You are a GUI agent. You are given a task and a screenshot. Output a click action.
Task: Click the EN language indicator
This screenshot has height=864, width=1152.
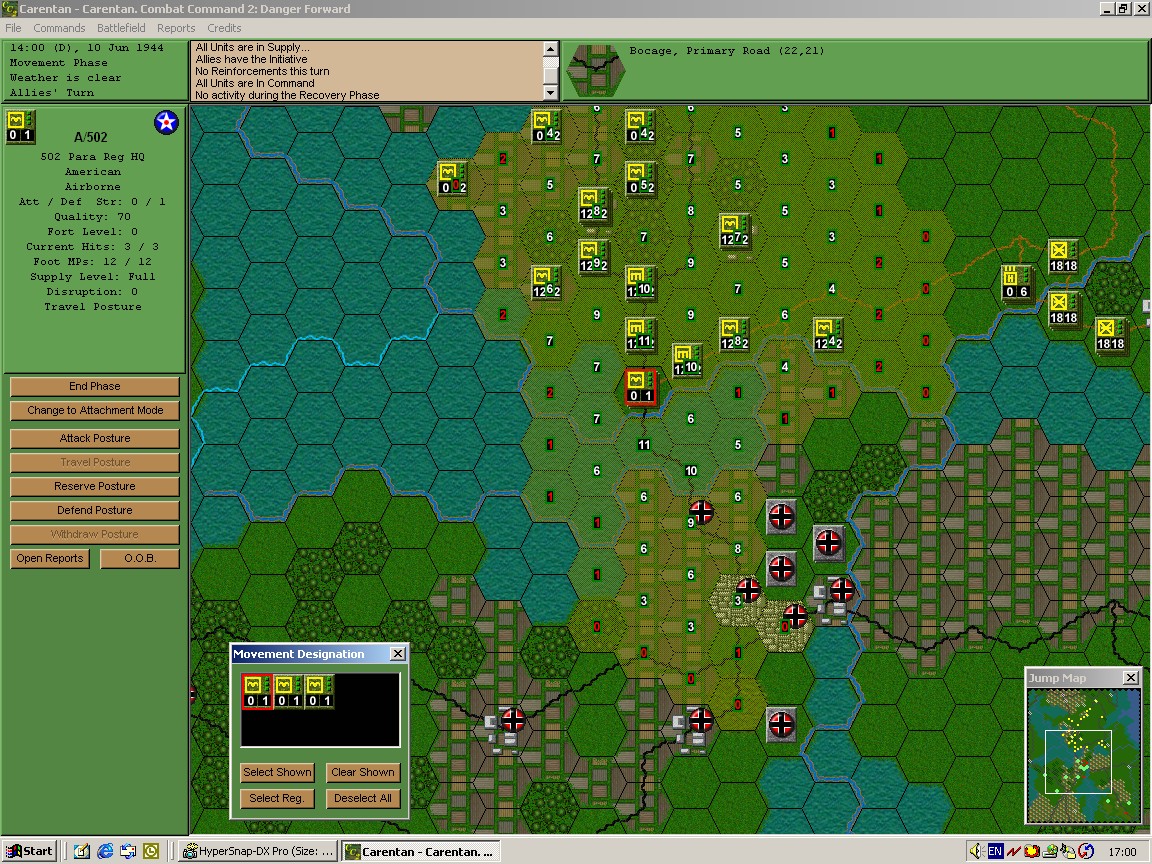[995, 852]
